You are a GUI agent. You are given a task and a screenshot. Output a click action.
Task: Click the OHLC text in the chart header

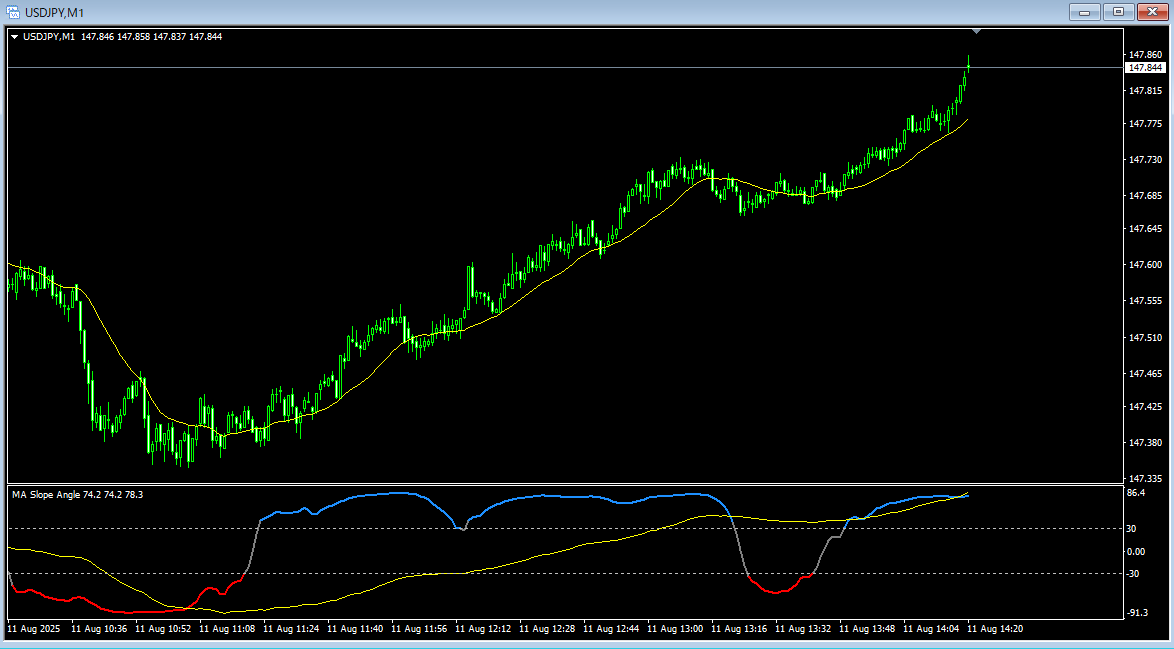tap(151, 37)
